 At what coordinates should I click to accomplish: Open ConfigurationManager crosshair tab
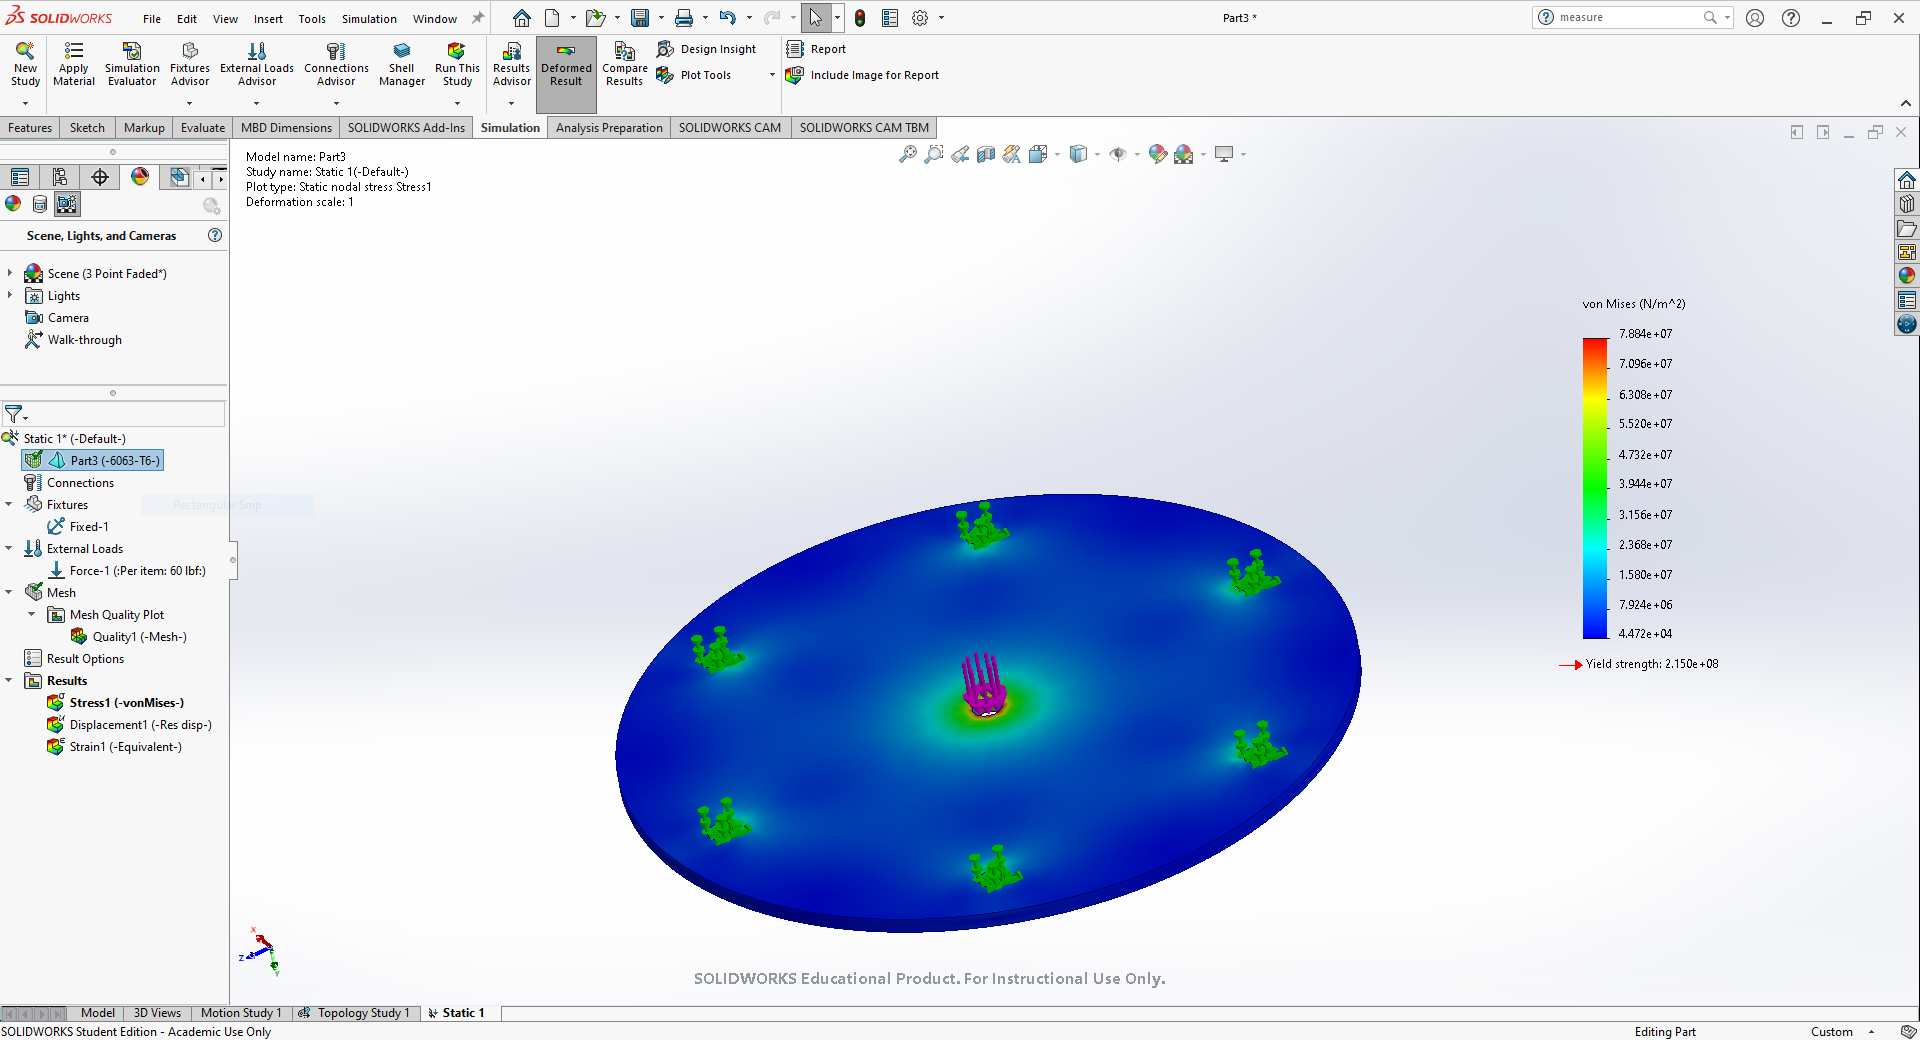(x=100, y=177)
